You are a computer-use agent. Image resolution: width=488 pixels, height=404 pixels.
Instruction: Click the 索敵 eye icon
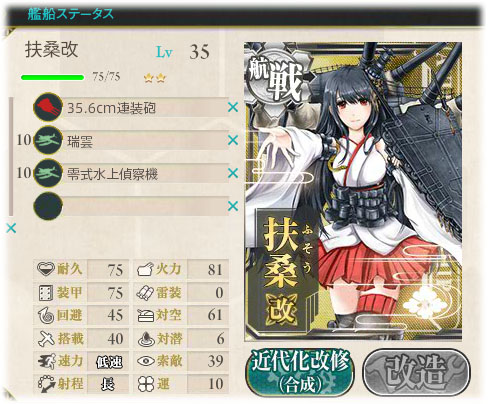click(146, 361)
